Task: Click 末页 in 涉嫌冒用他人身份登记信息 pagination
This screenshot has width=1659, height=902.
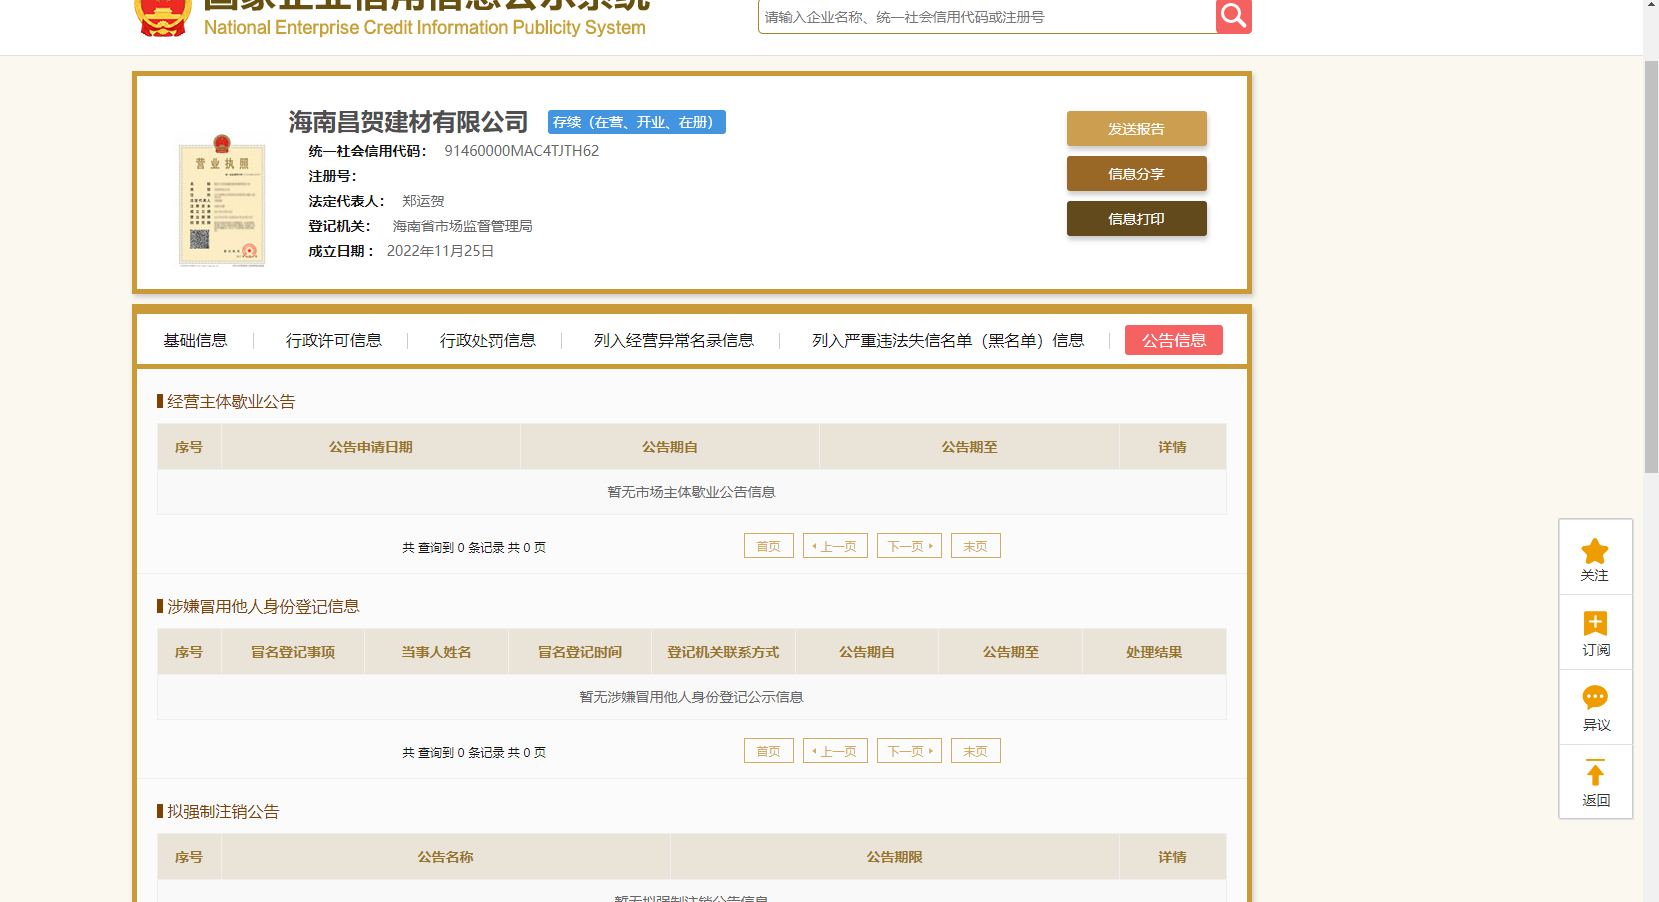Action: 976,751
